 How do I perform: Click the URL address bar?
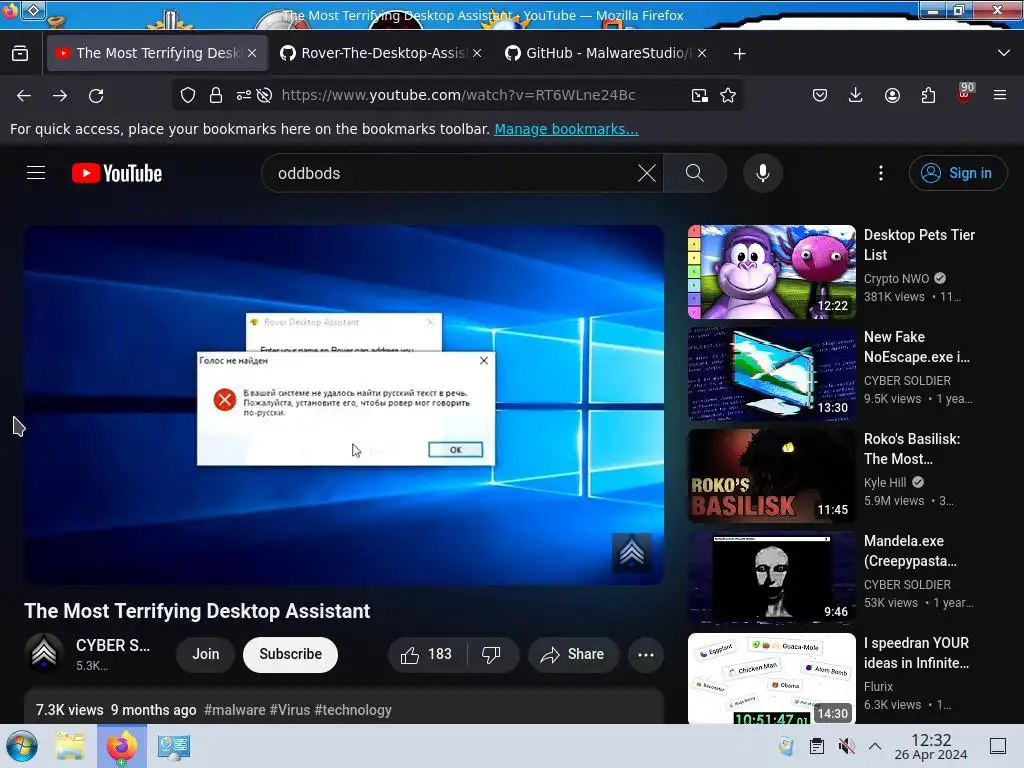pos(458,95)
